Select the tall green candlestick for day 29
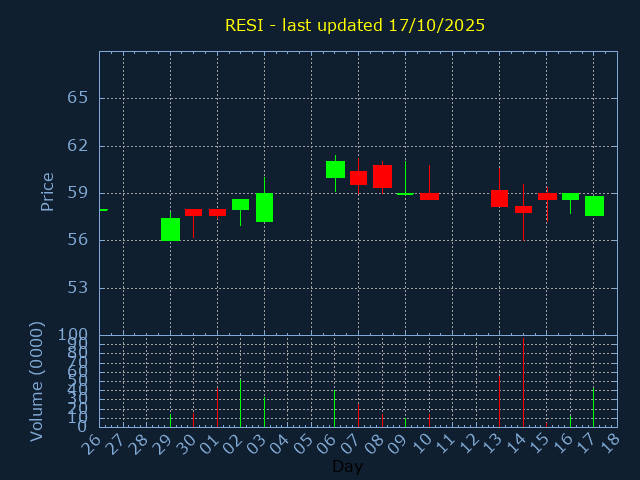The height and width of the screenshot is (480, 640). (170, 229)
